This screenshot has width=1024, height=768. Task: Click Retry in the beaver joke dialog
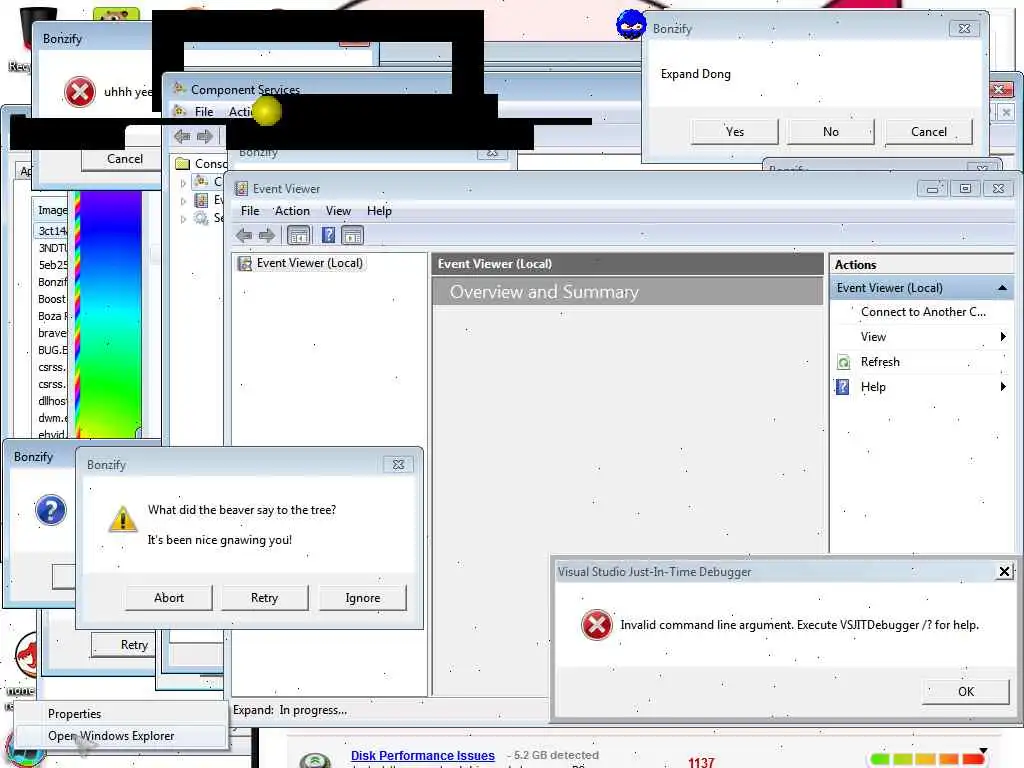point(264,598)
